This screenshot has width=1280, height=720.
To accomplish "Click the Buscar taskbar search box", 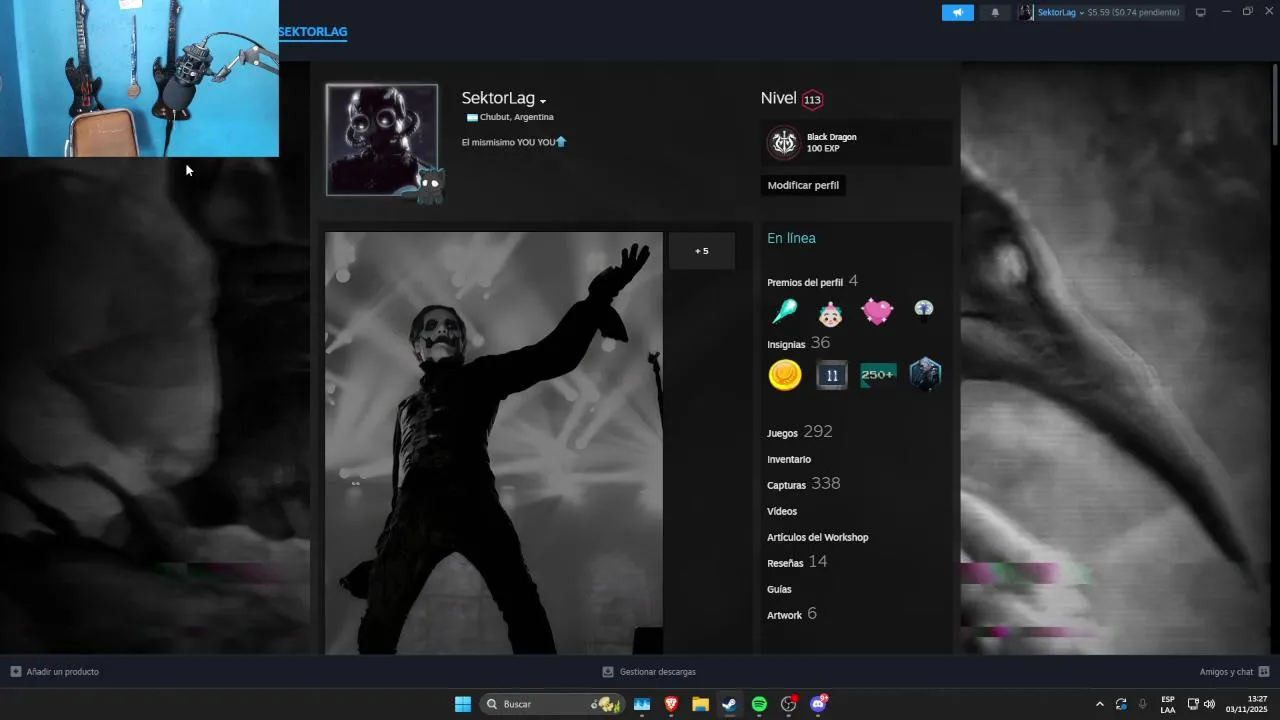I will 551,704.
